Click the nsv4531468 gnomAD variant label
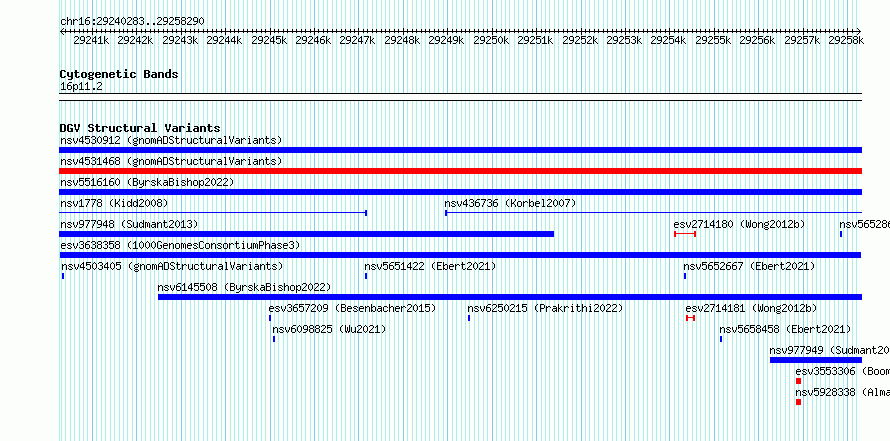890x441 pixels. pyautogui.click(x=171, y=161)
